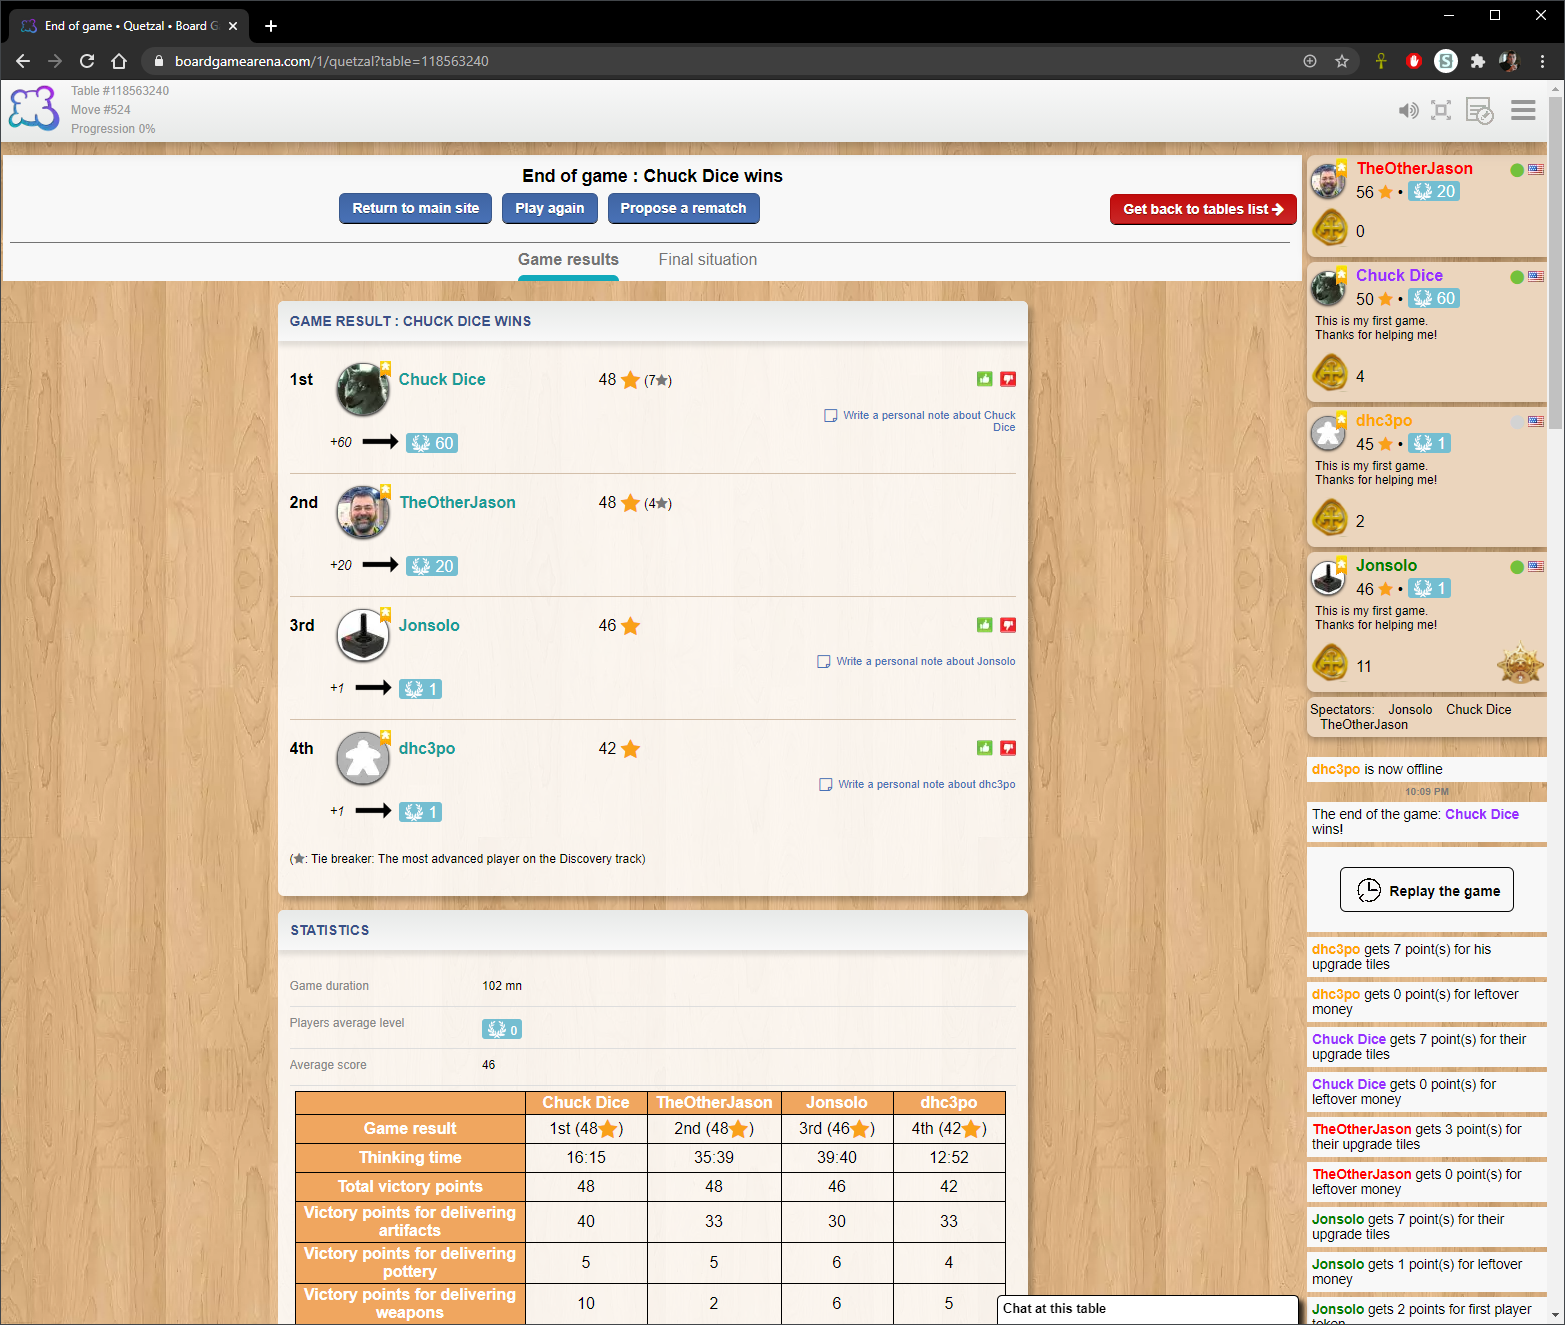Click dhc3po ELO badge 1 in side panel
The image size is (1565, 1325).
tap(1429, 443)
